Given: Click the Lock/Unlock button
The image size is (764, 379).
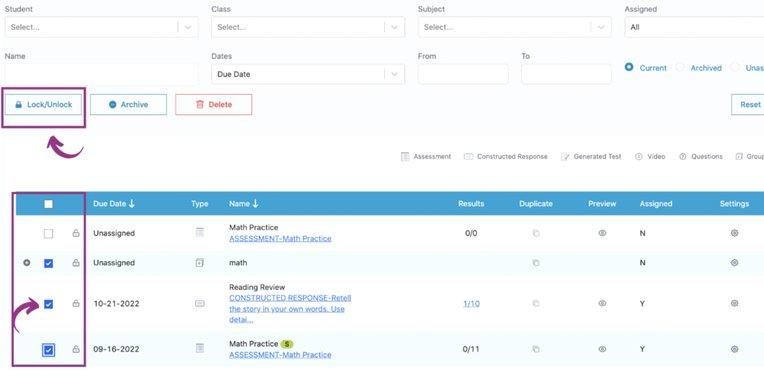Looking at the screenshot, I should pos(43,104).
